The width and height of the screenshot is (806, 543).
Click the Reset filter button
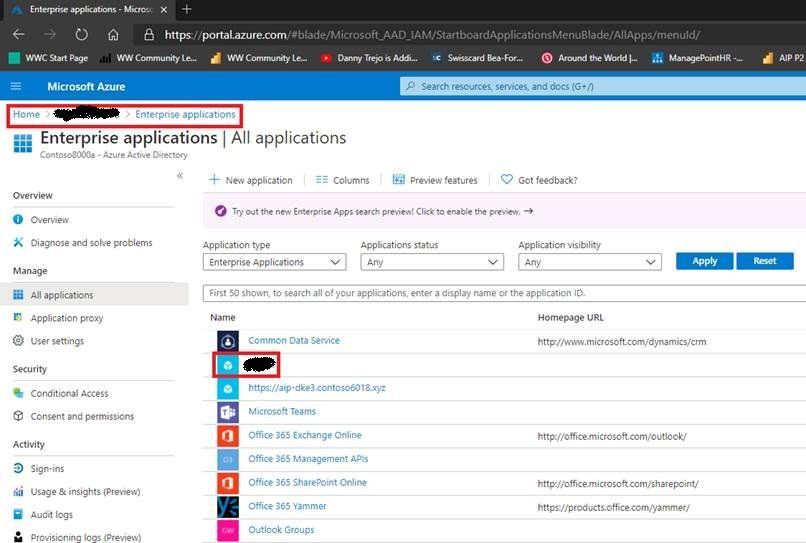click(x=765, y=261)
